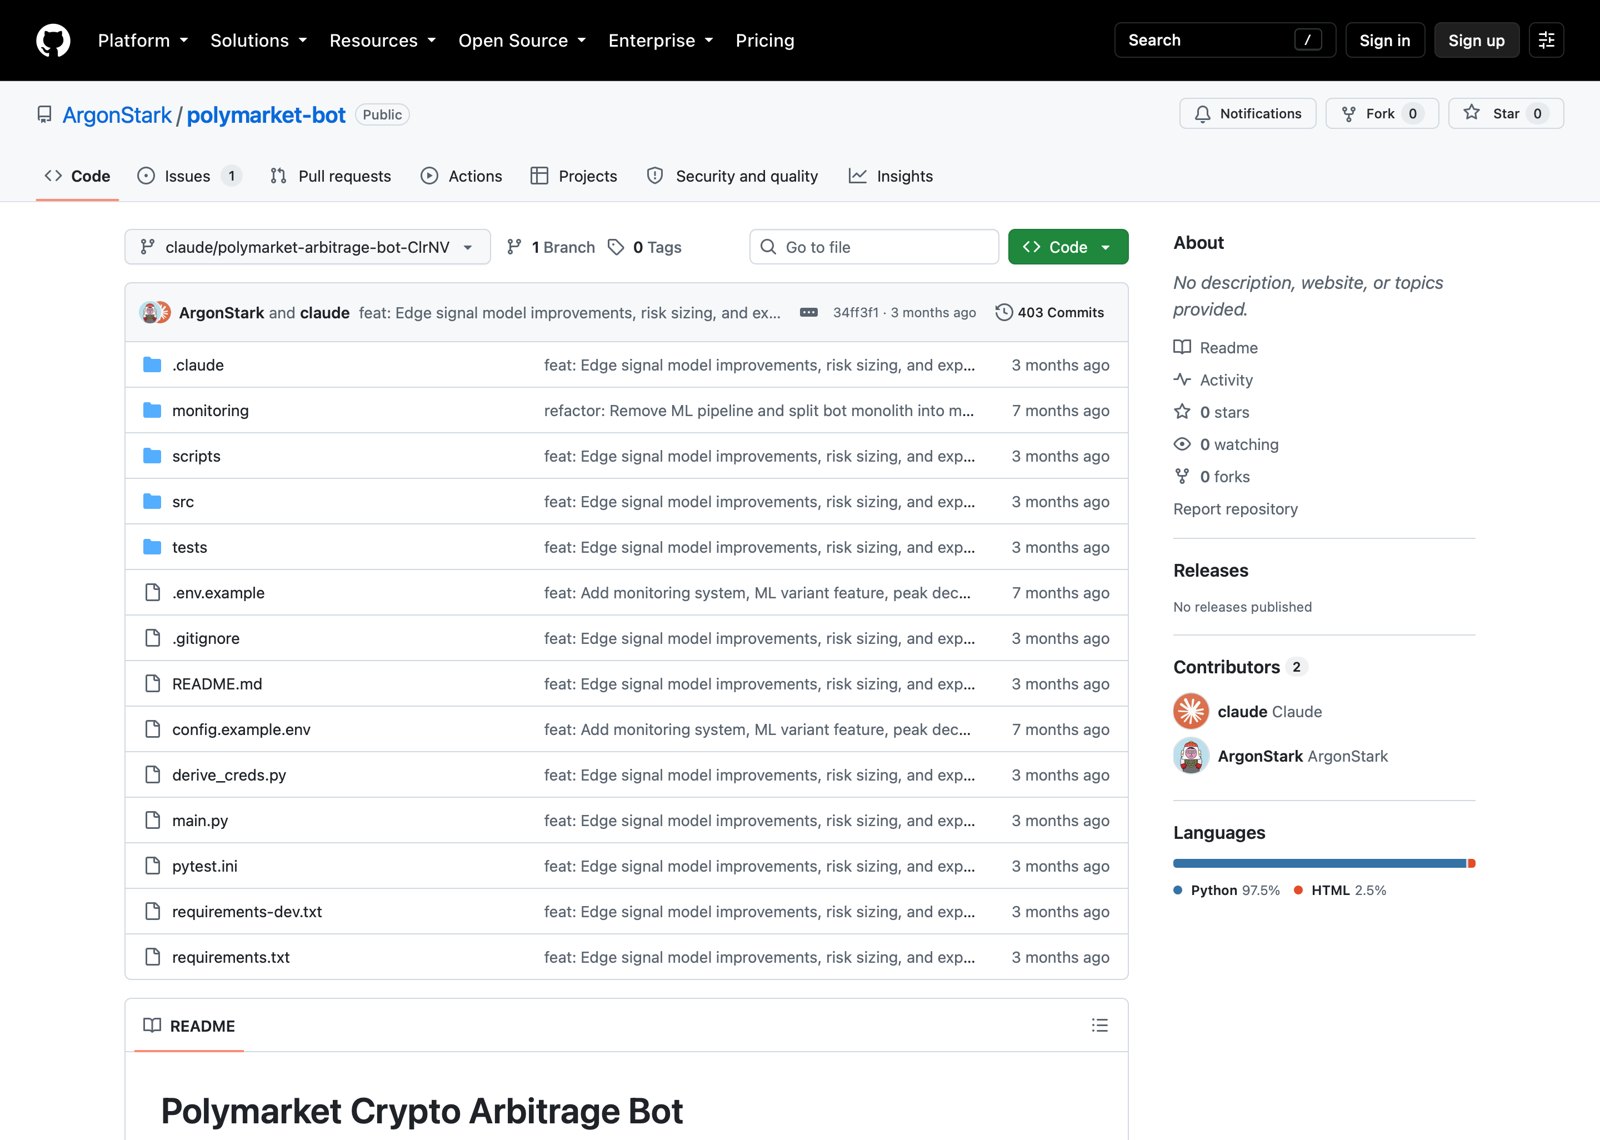Open the Security and quality tab

[732, 176]
